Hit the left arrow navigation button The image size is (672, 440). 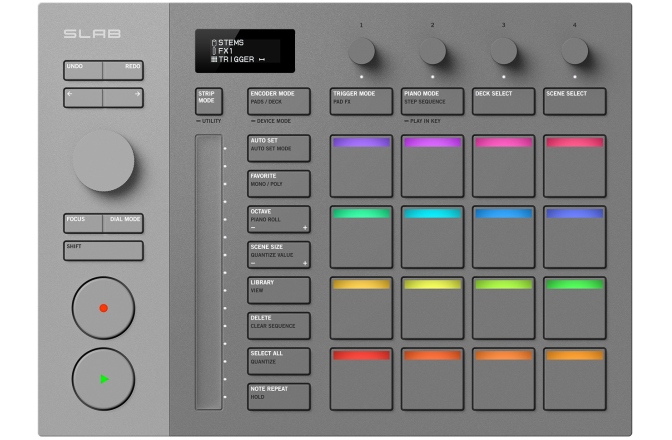[83, 98]
